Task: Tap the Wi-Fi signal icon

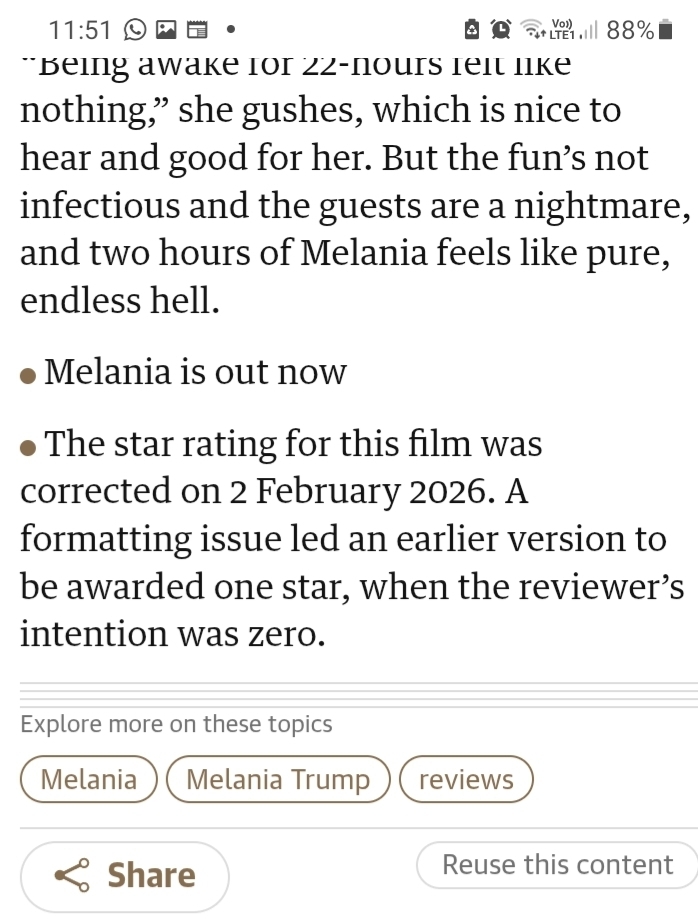Action: (531, 30)
